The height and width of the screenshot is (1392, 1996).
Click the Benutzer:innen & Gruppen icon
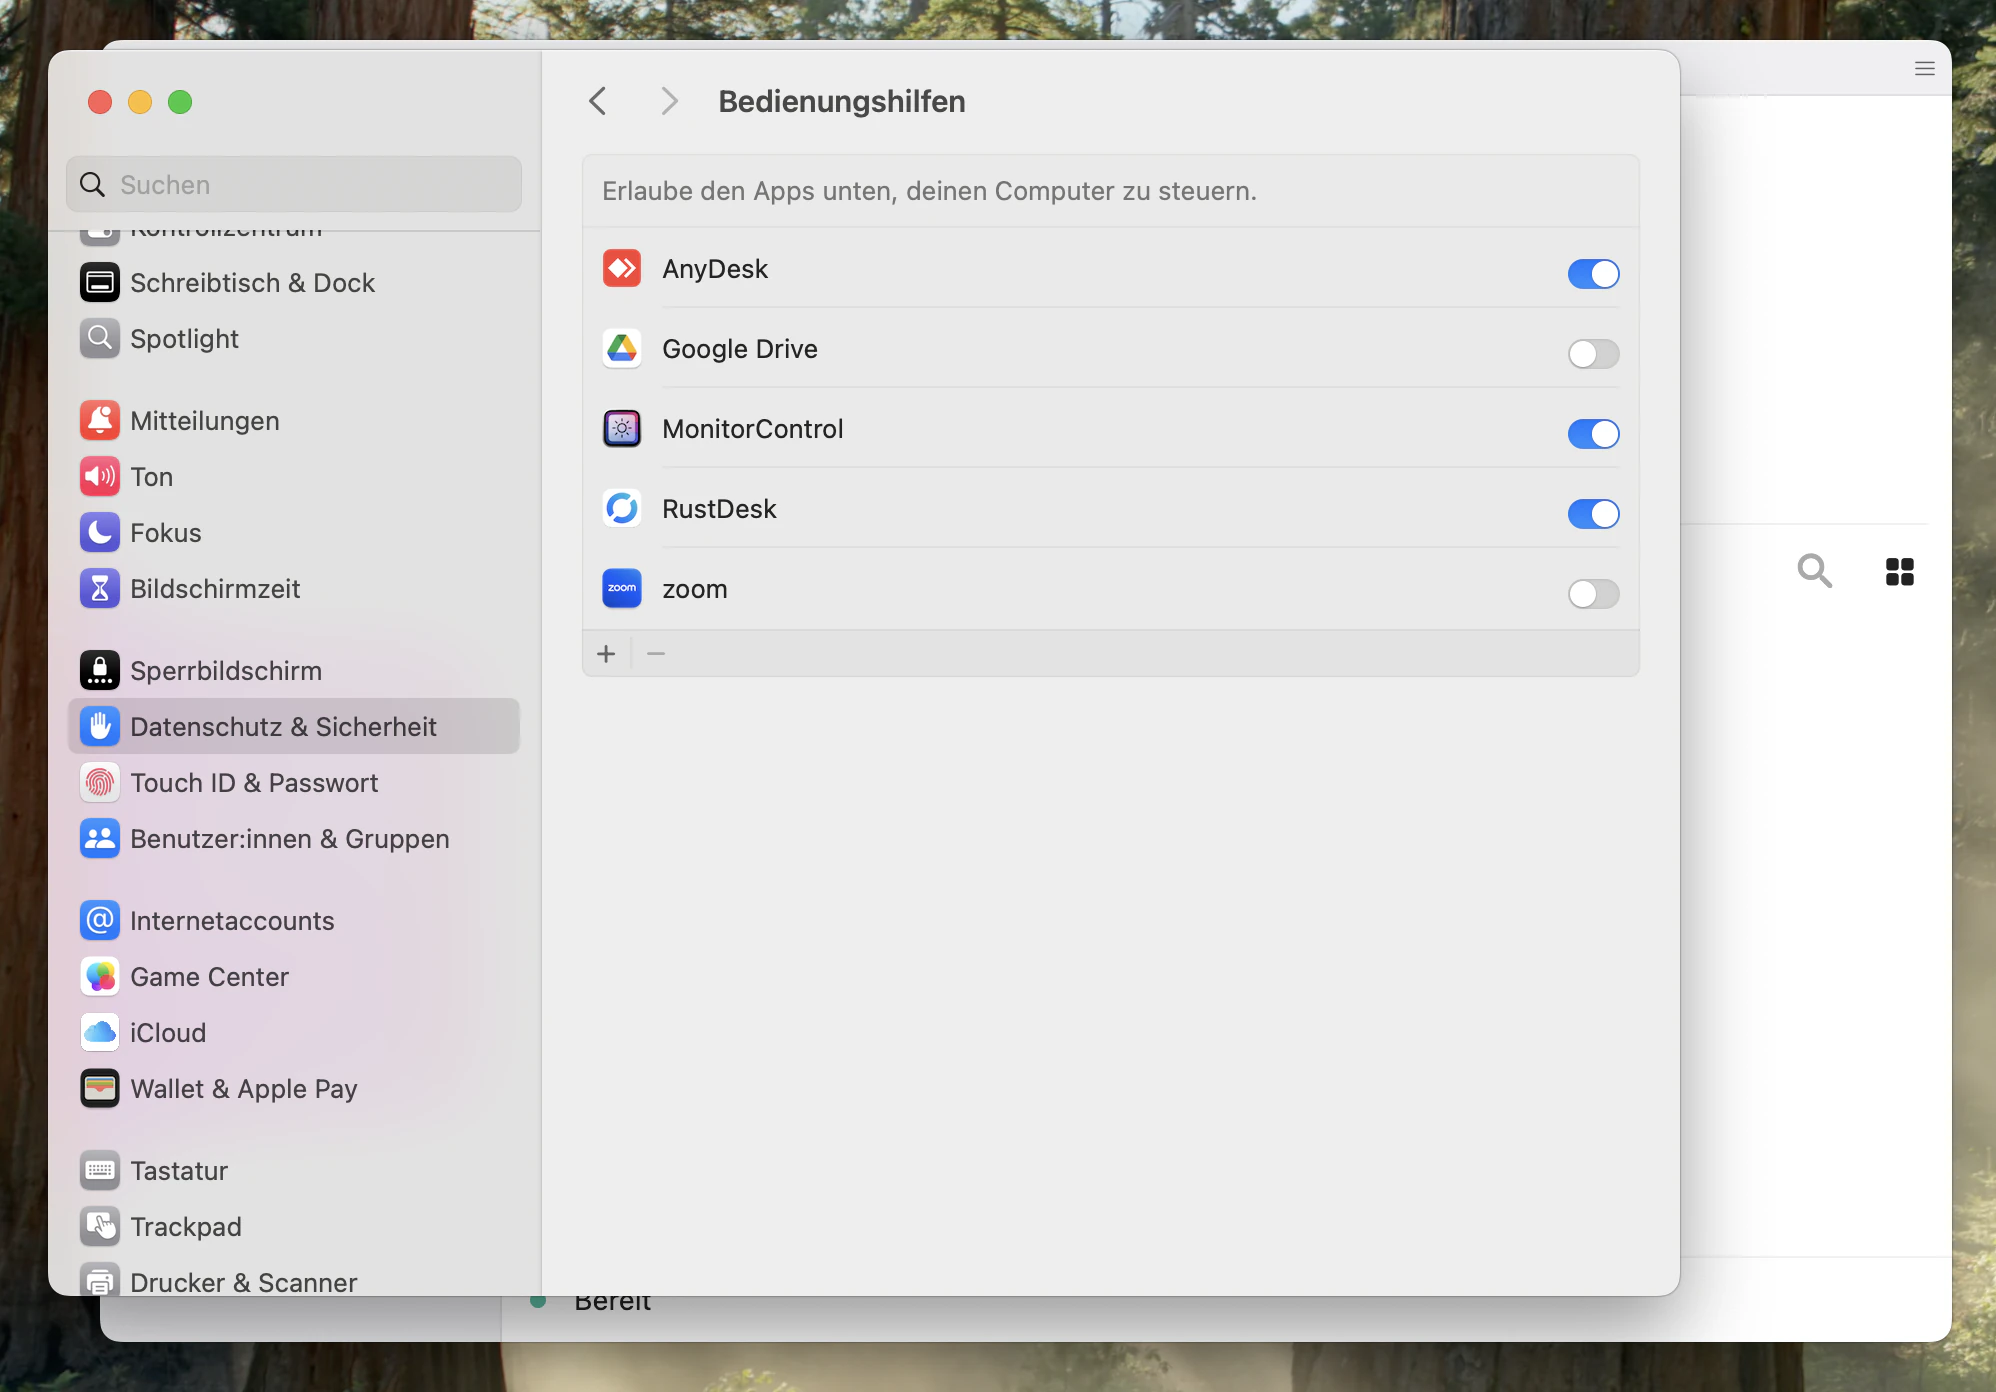click(100, 839)
